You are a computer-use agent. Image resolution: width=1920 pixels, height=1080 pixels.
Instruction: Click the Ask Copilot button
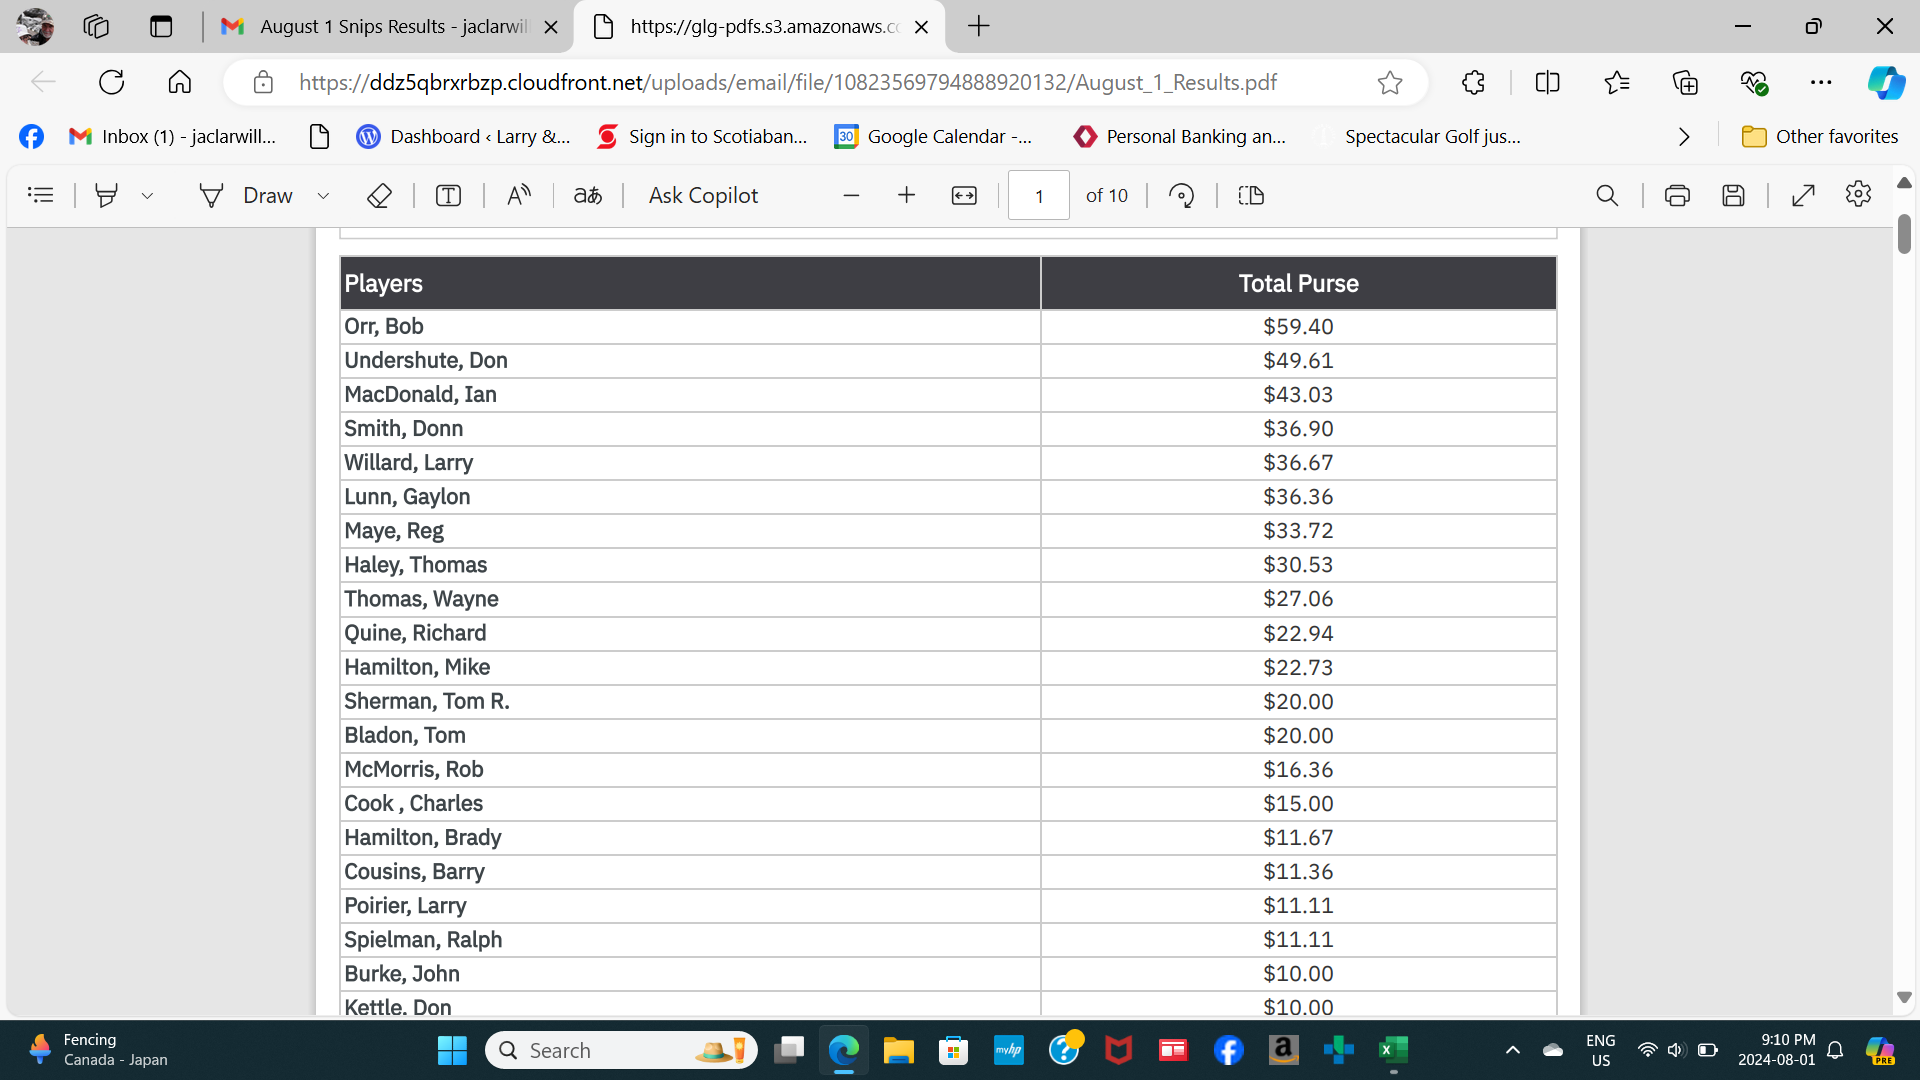(703, 196)
